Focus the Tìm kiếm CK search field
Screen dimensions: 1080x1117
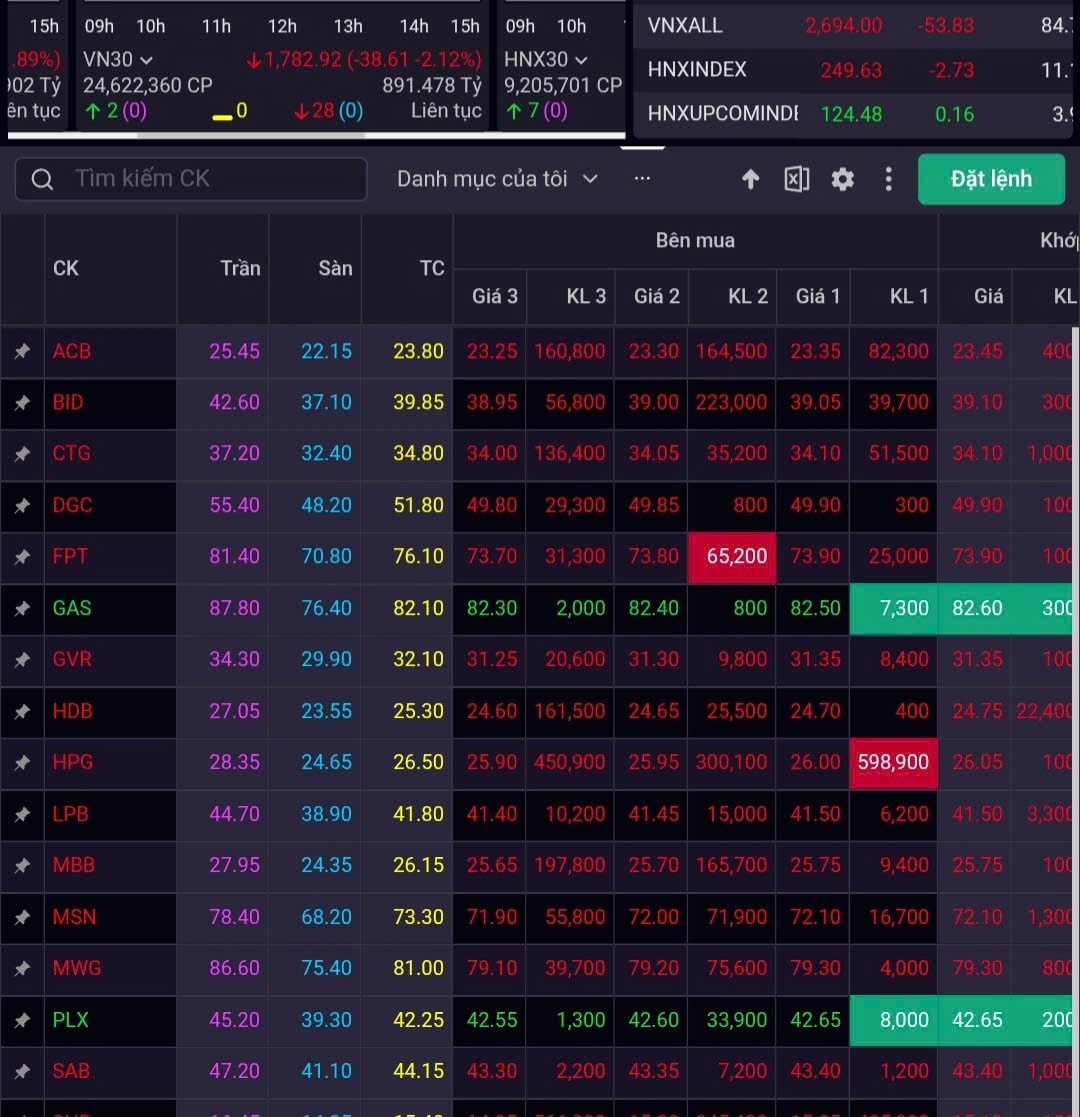tap(191, 179)
